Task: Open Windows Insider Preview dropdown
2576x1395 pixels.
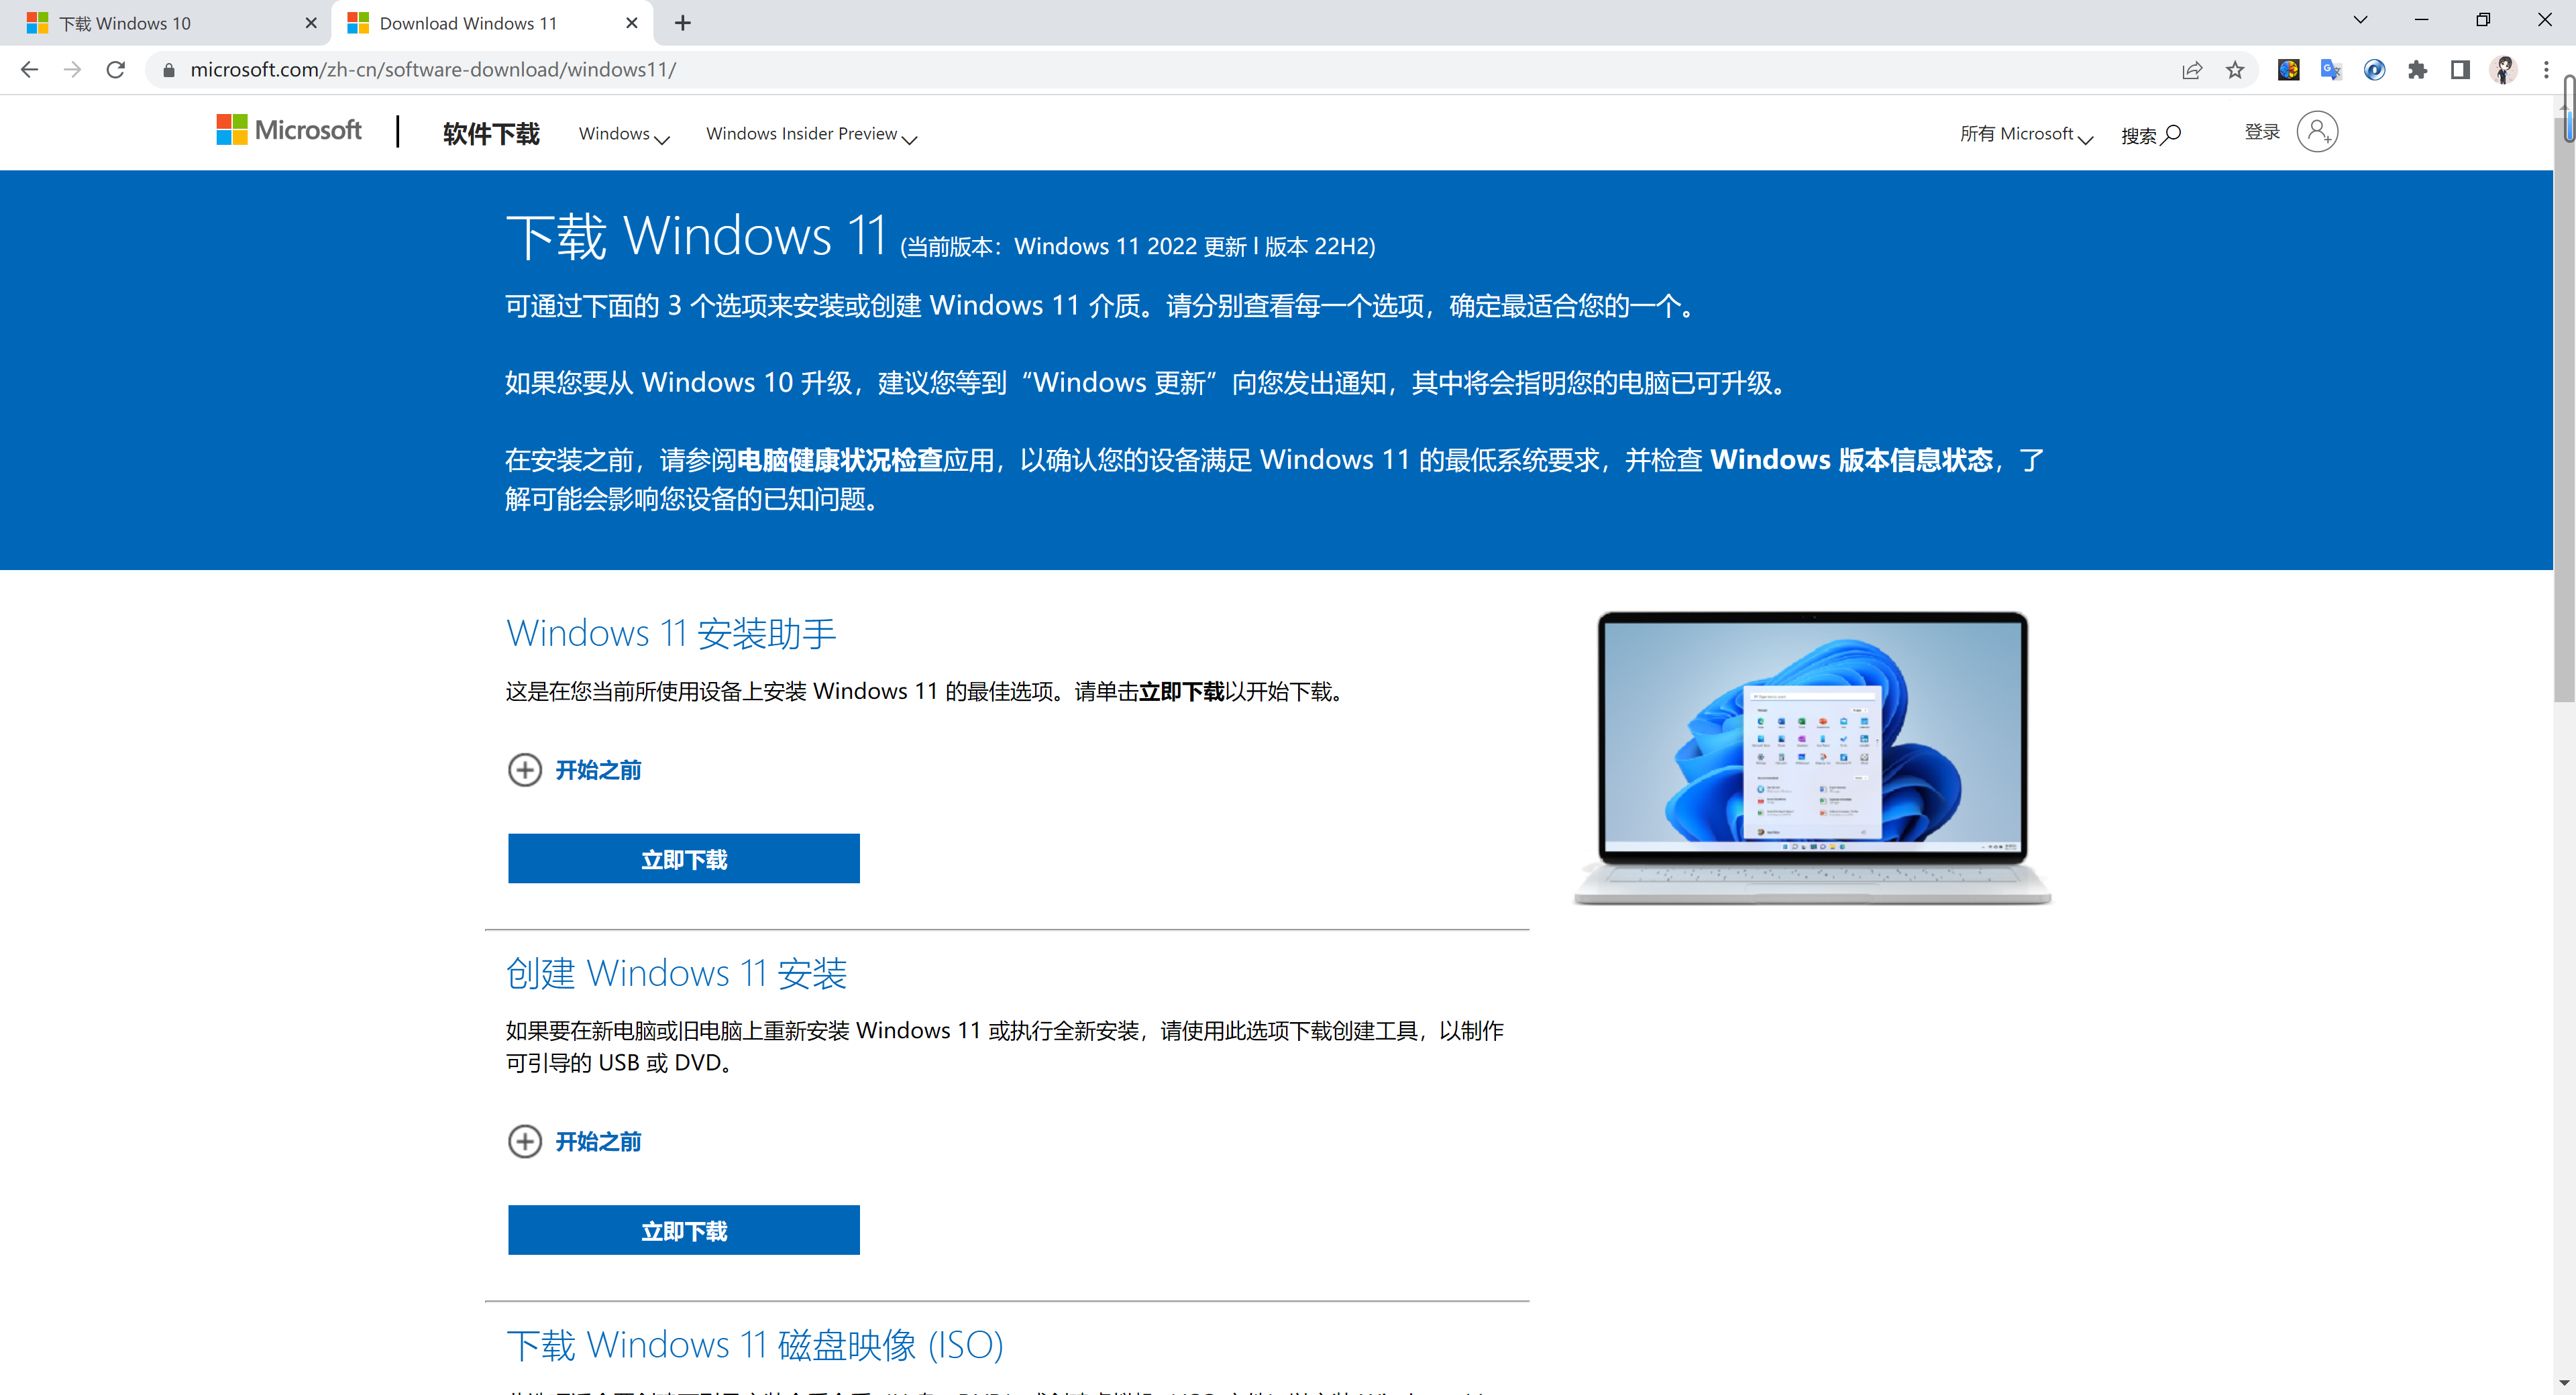Action: (x=810, y=134)
